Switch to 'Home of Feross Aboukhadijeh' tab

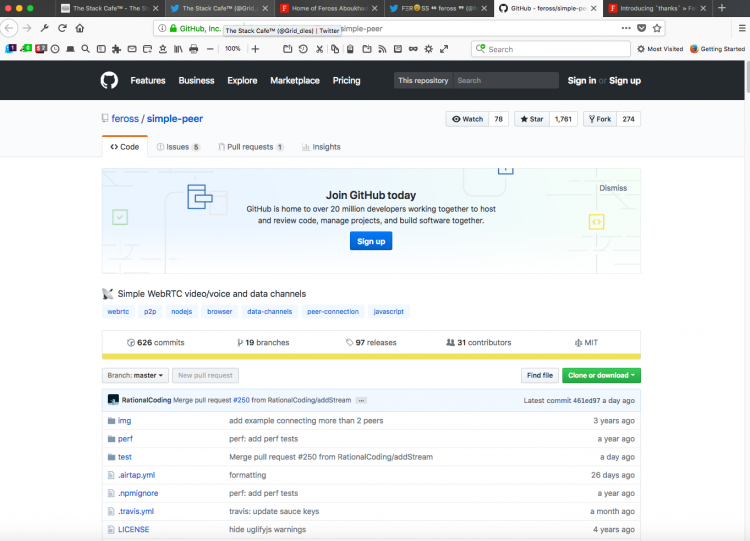330,8
